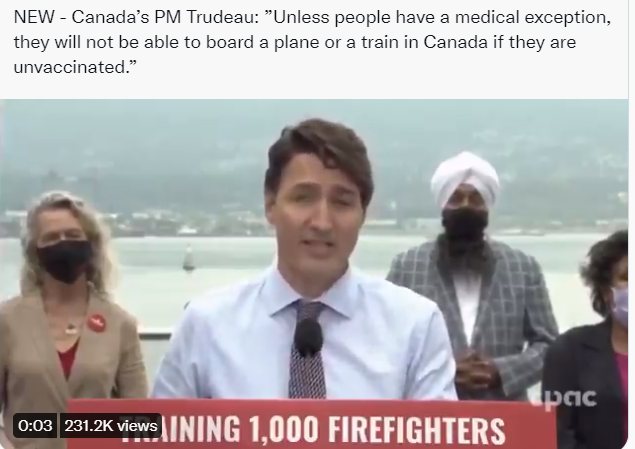The image size is (635, 449).
Task: Click the 0:03 video duration badge
Action: click(x=35, y=426)
